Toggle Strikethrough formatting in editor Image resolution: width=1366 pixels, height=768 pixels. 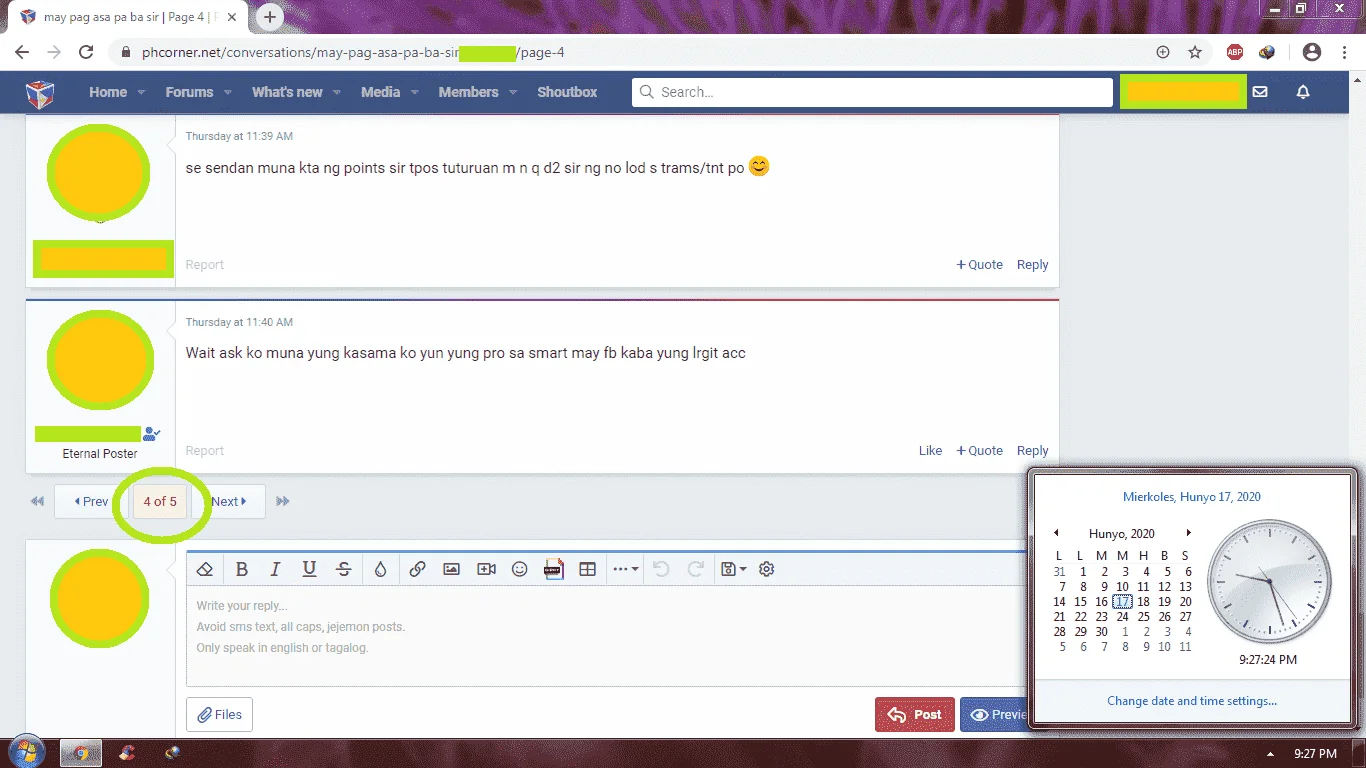tap(343, 569)
